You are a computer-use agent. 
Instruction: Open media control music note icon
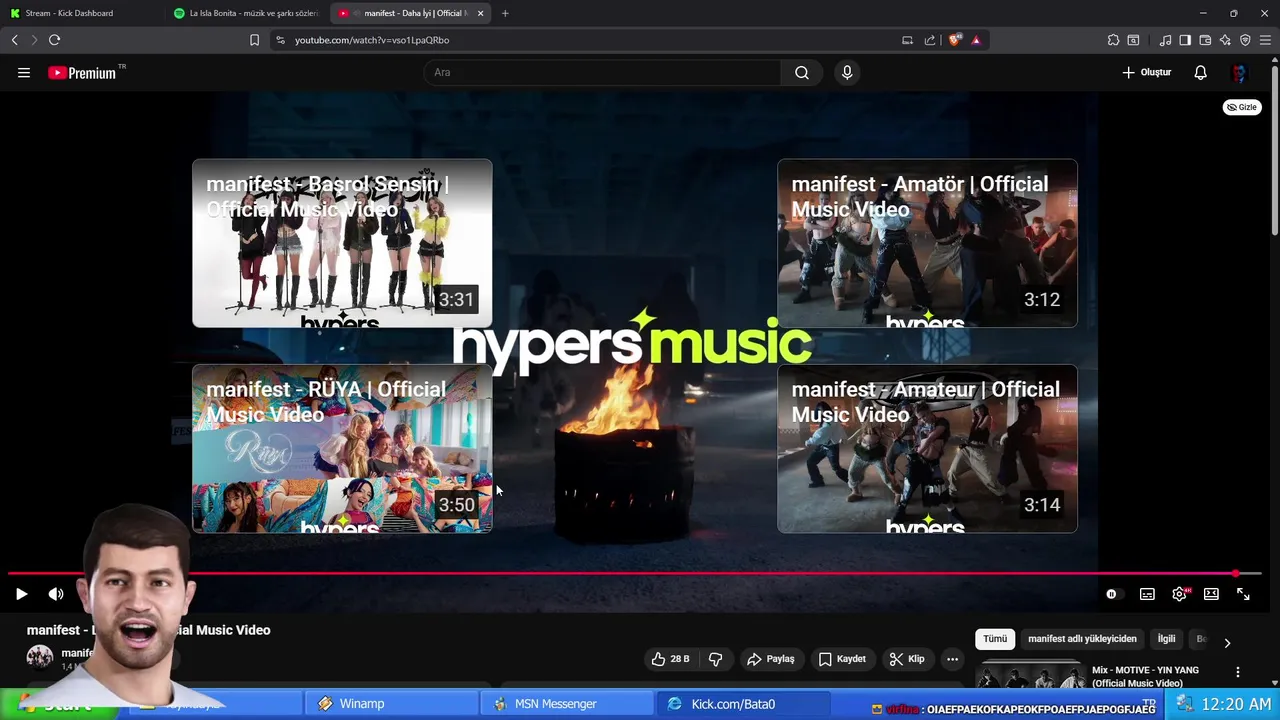tap(1165, 40)
